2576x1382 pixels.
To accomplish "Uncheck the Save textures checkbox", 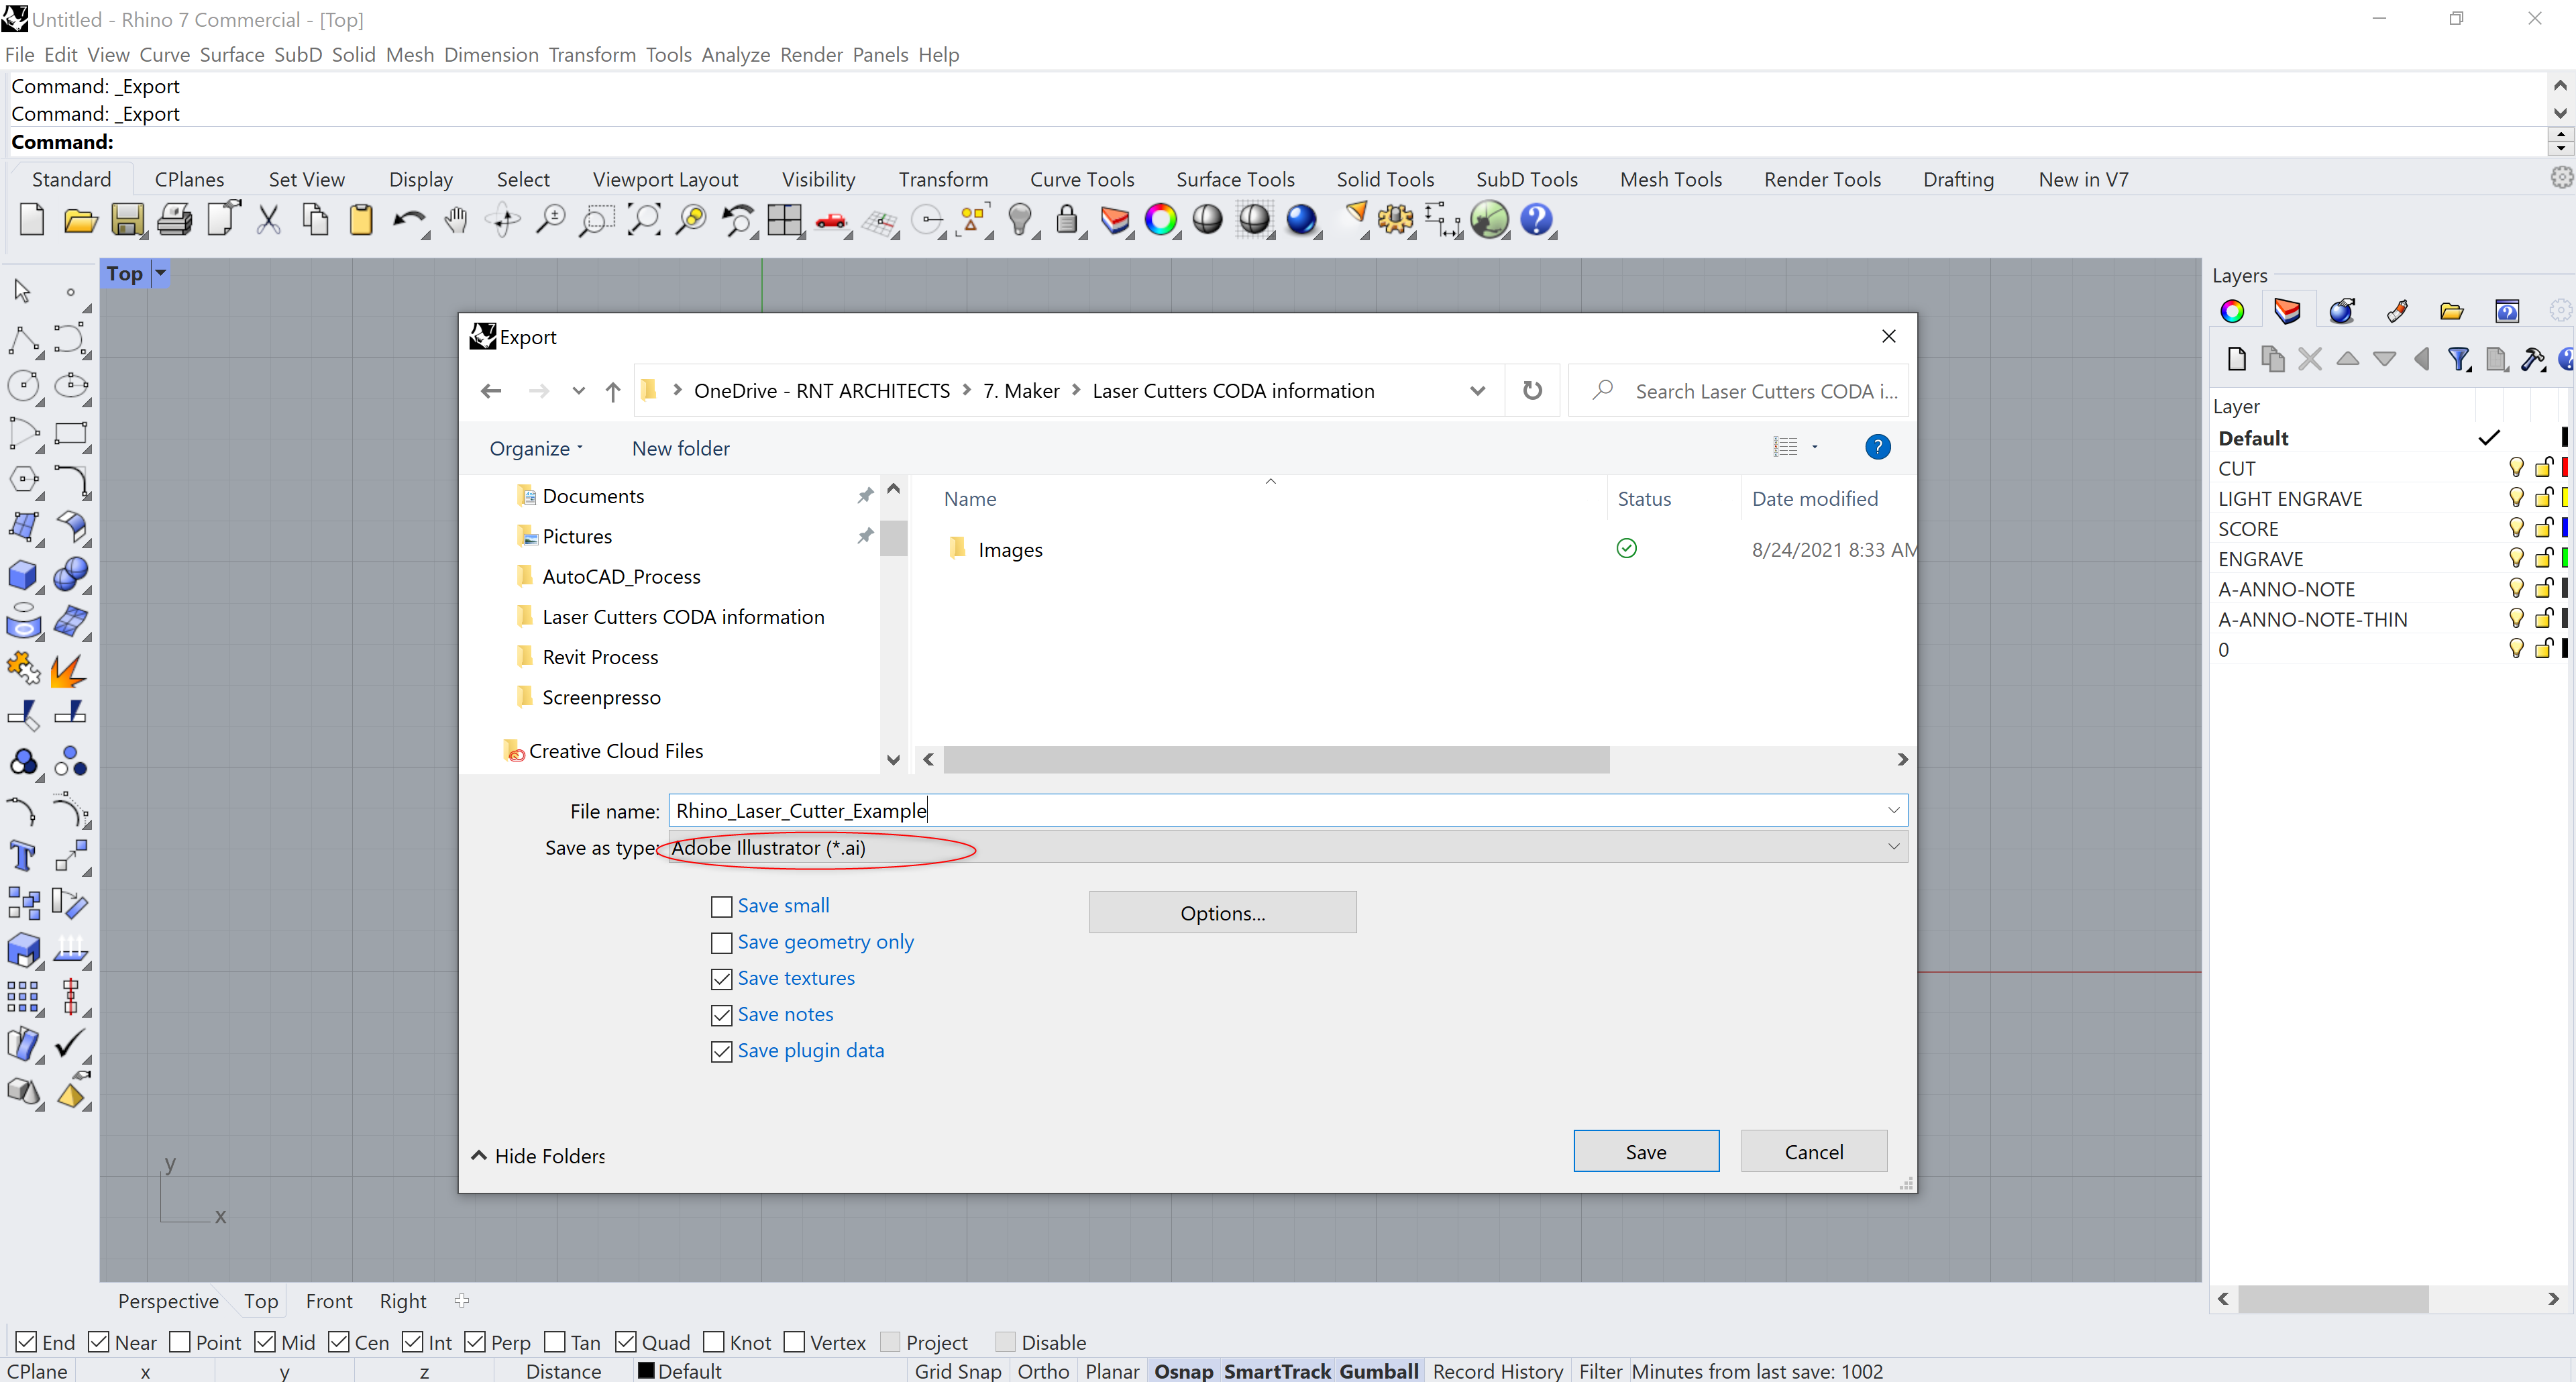I will (721, 979).
